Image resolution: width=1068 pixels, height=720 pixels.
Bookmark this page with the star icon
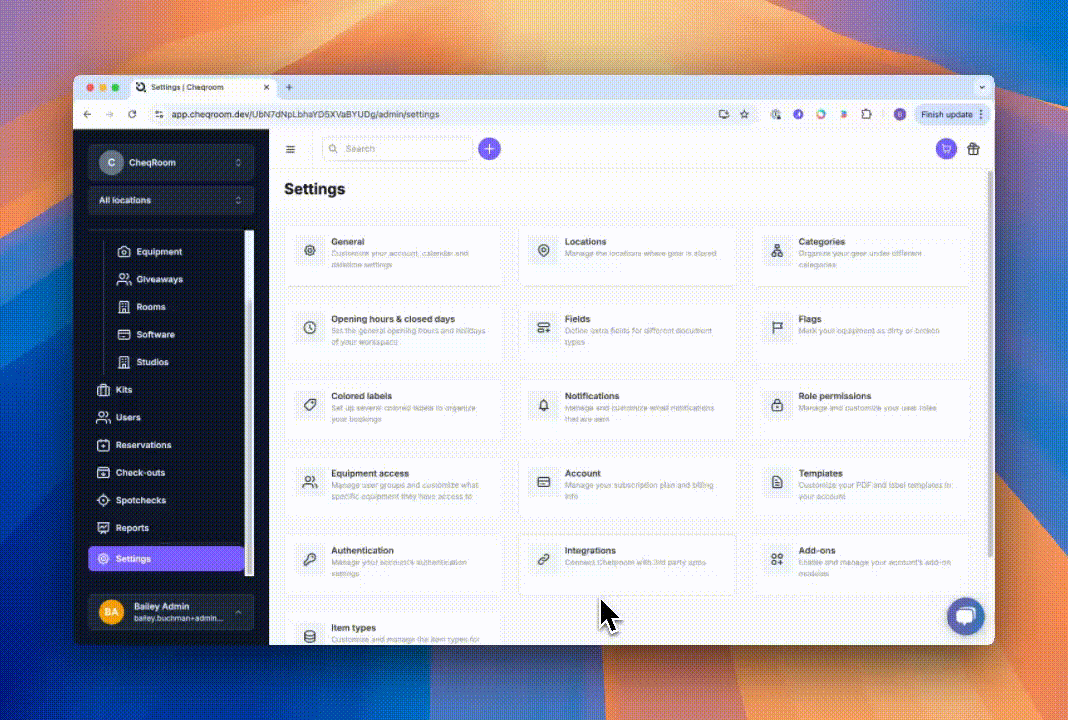click(x=744, y=114)
